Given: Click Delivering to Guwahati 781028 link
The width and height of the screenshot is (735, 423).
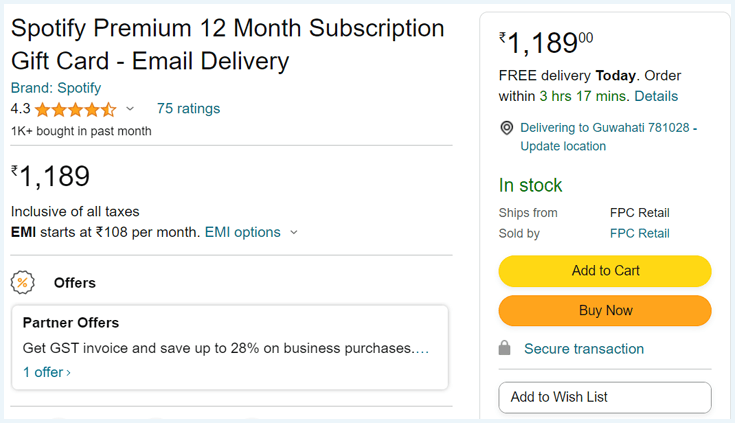Looking at the screenshot, I should (608, 128).
